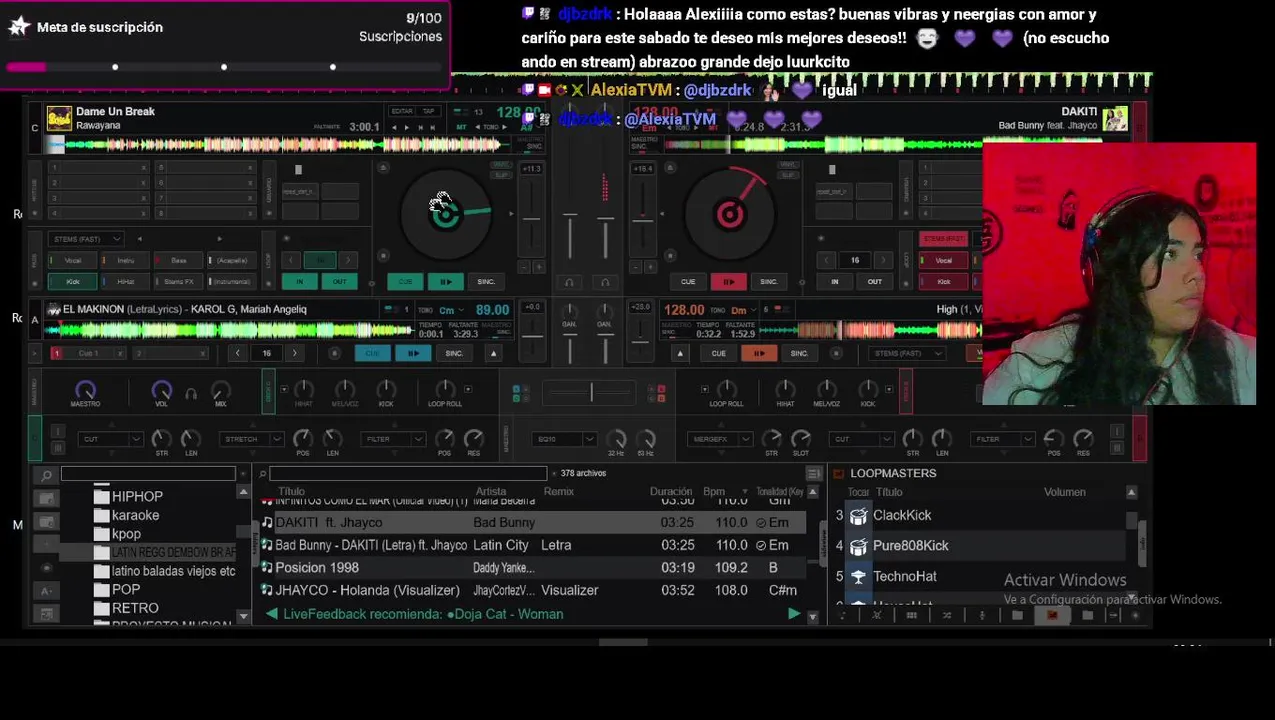1275x720 pixels.
Task: Open the CUT effect dropdown on left
Action: [112, 439]
